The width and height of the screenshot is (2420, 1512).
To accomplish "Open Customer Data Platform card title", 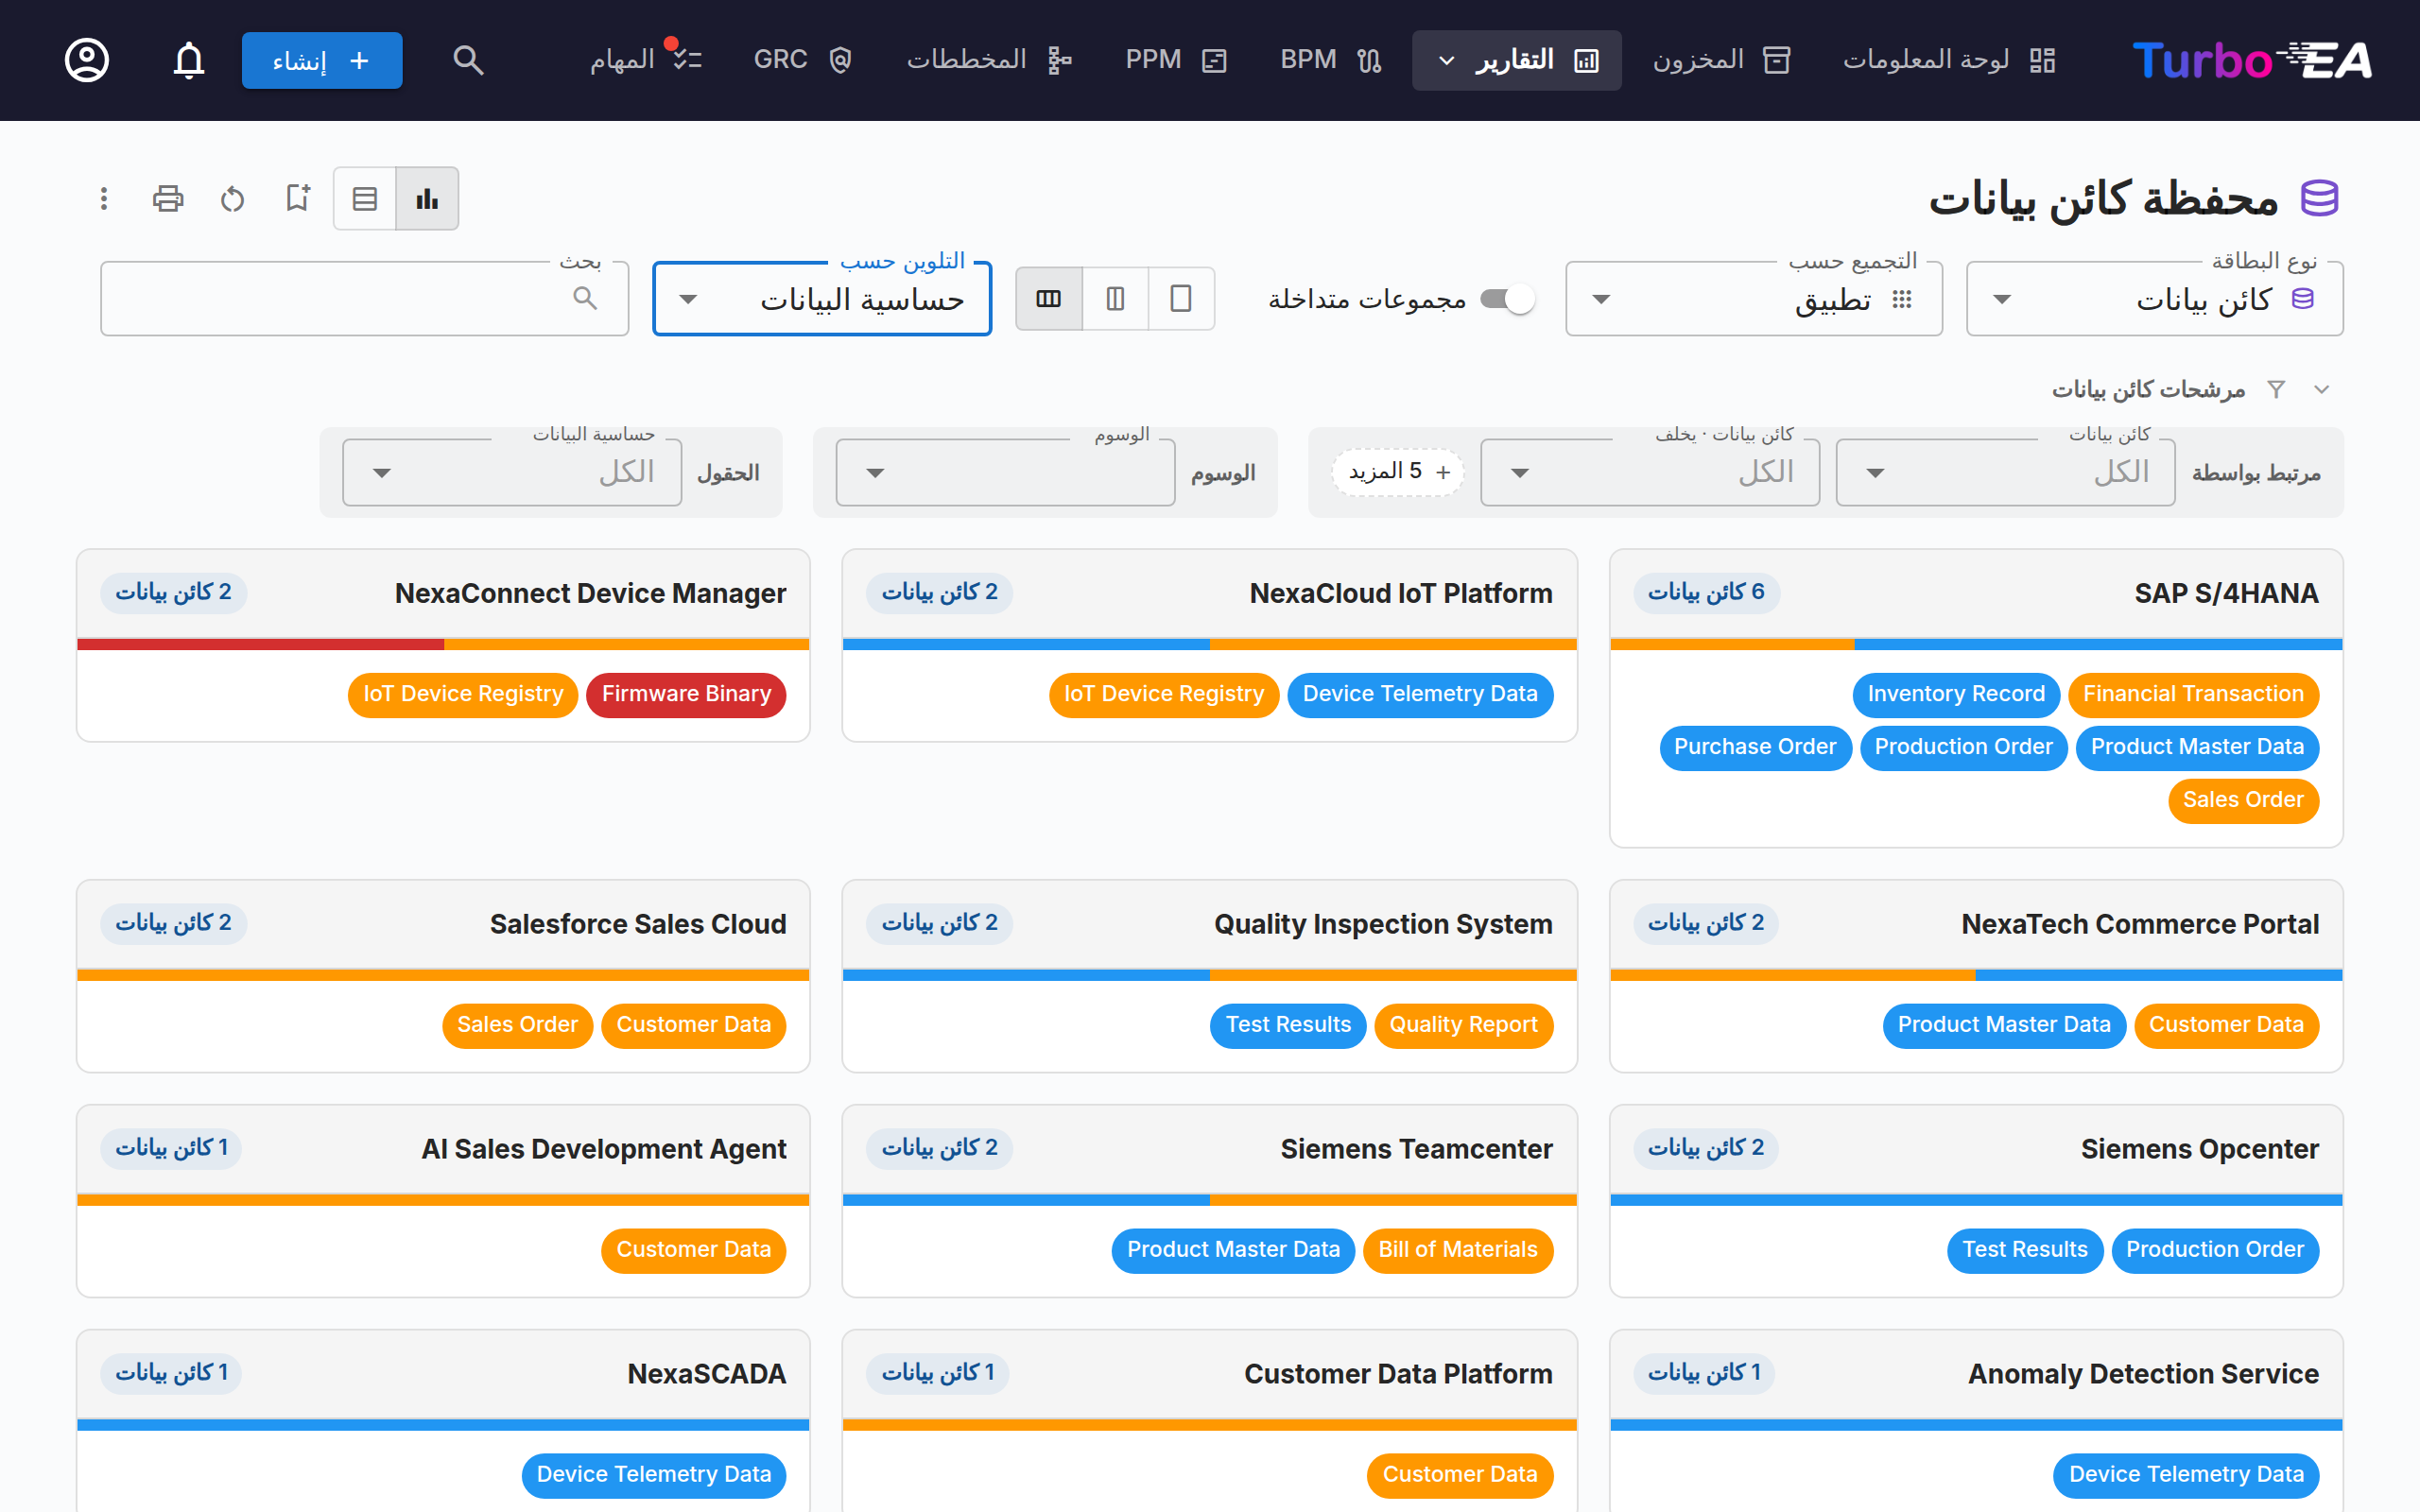I will [1398, 1374].
